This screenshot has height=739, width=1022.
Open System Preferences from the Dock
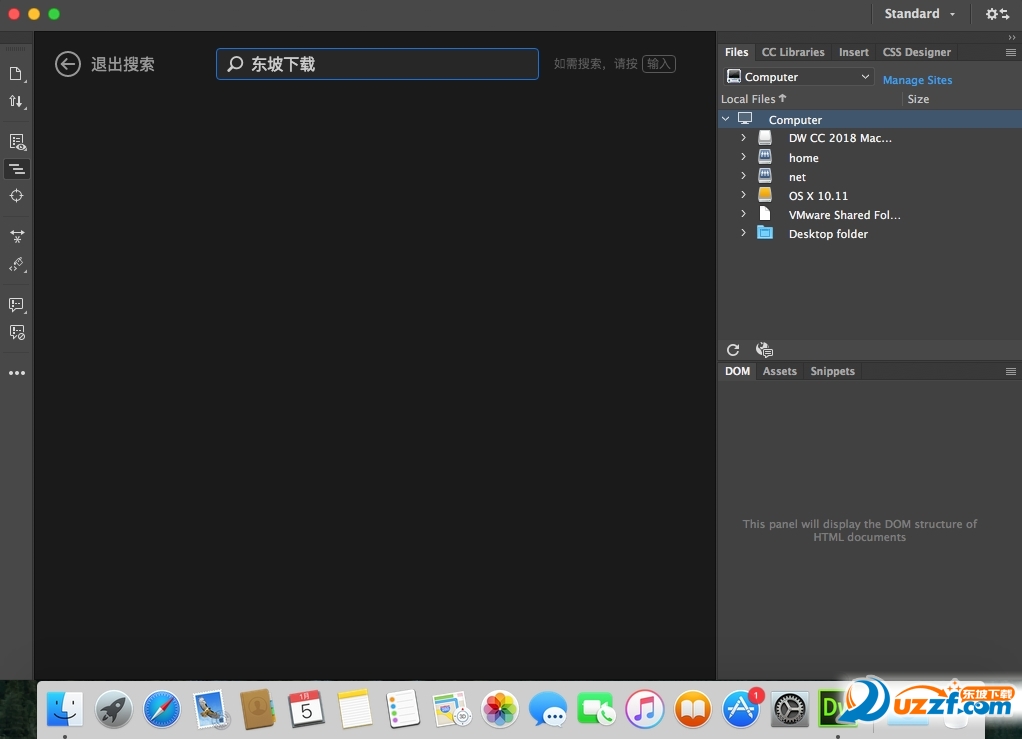(x=789, y=709)
